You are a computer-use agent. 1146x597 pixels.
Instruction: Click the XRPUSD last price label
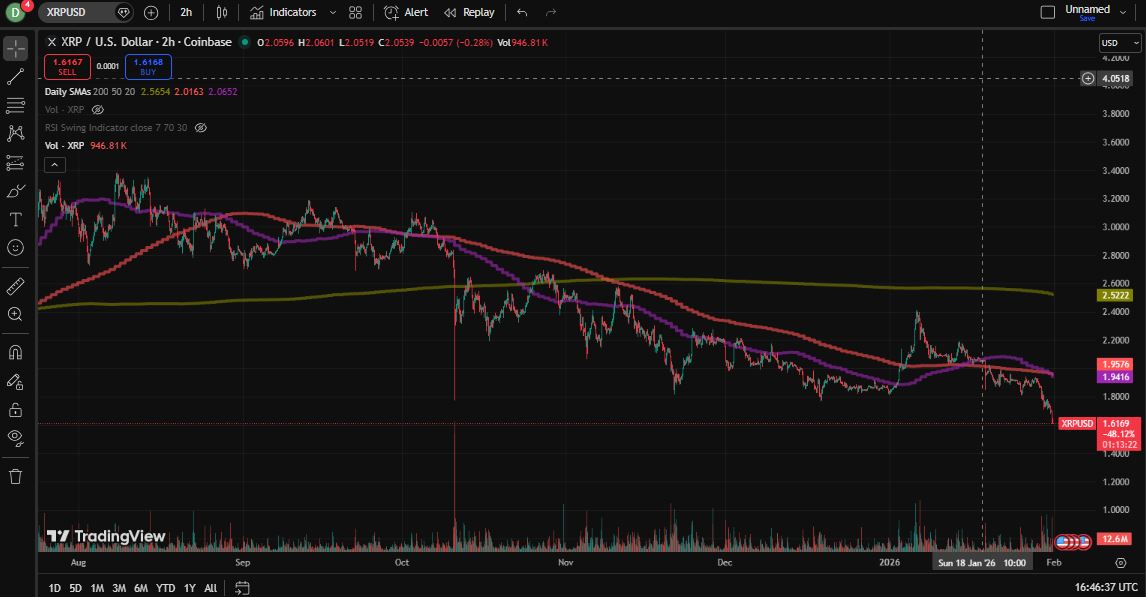(1077, 424)
